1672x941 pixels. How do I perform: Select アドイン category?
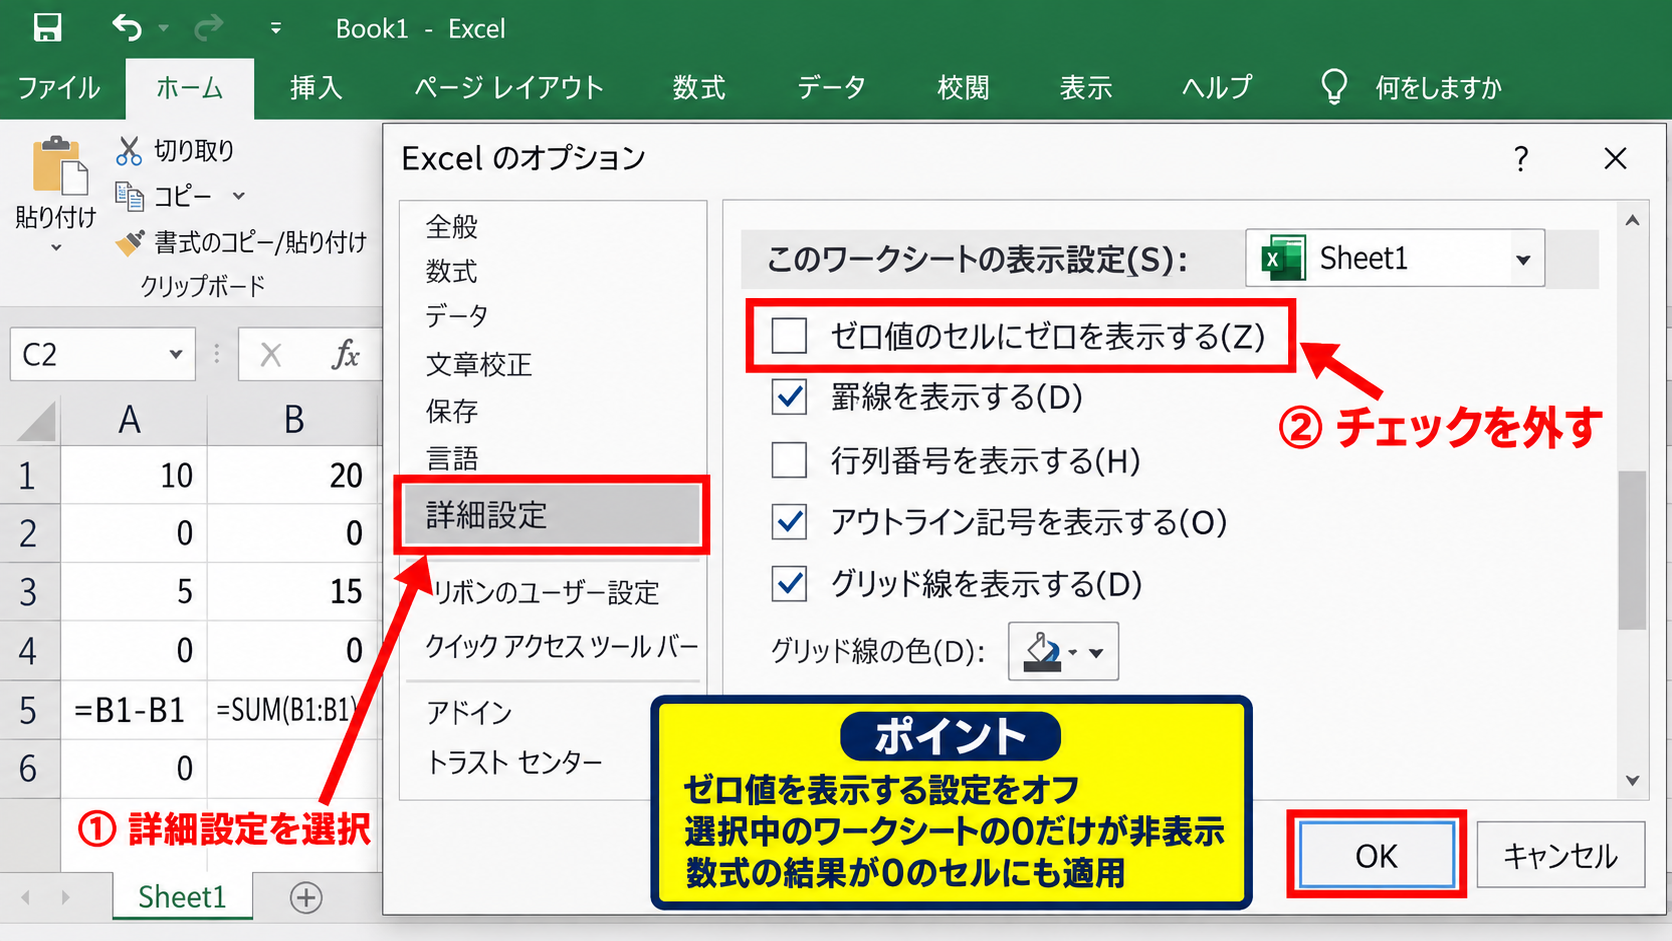(469, 713)
